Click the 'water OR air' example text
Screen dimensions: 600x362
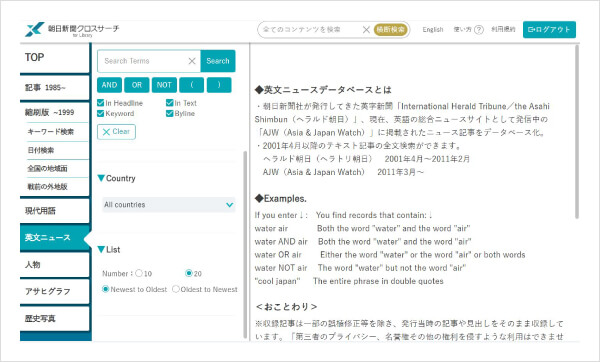click(278, 255)
